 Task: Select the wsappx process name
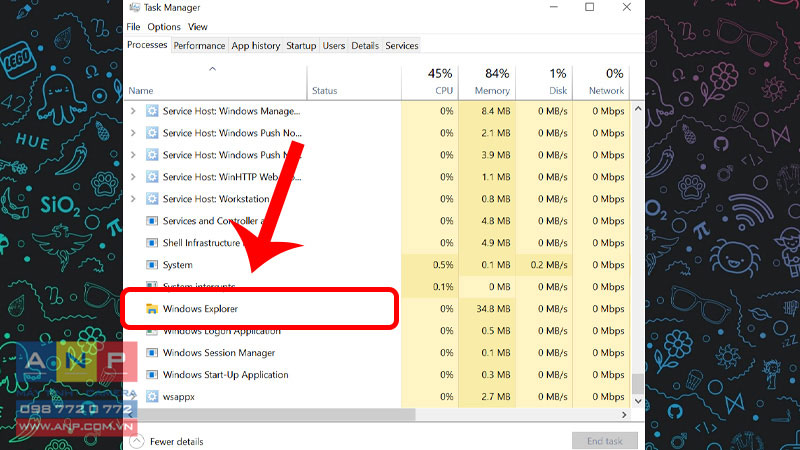[179, 396]
